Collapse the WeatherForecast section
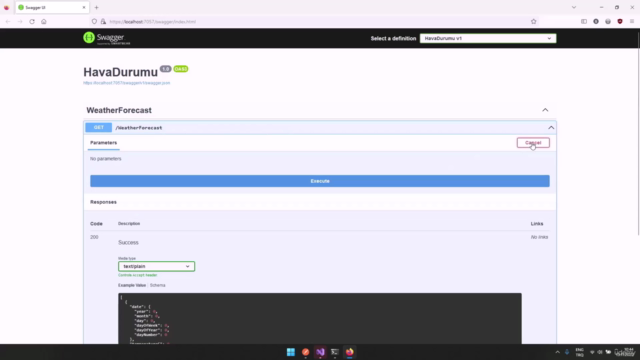This screenshot has width=640, height=360. pos(545,110)
